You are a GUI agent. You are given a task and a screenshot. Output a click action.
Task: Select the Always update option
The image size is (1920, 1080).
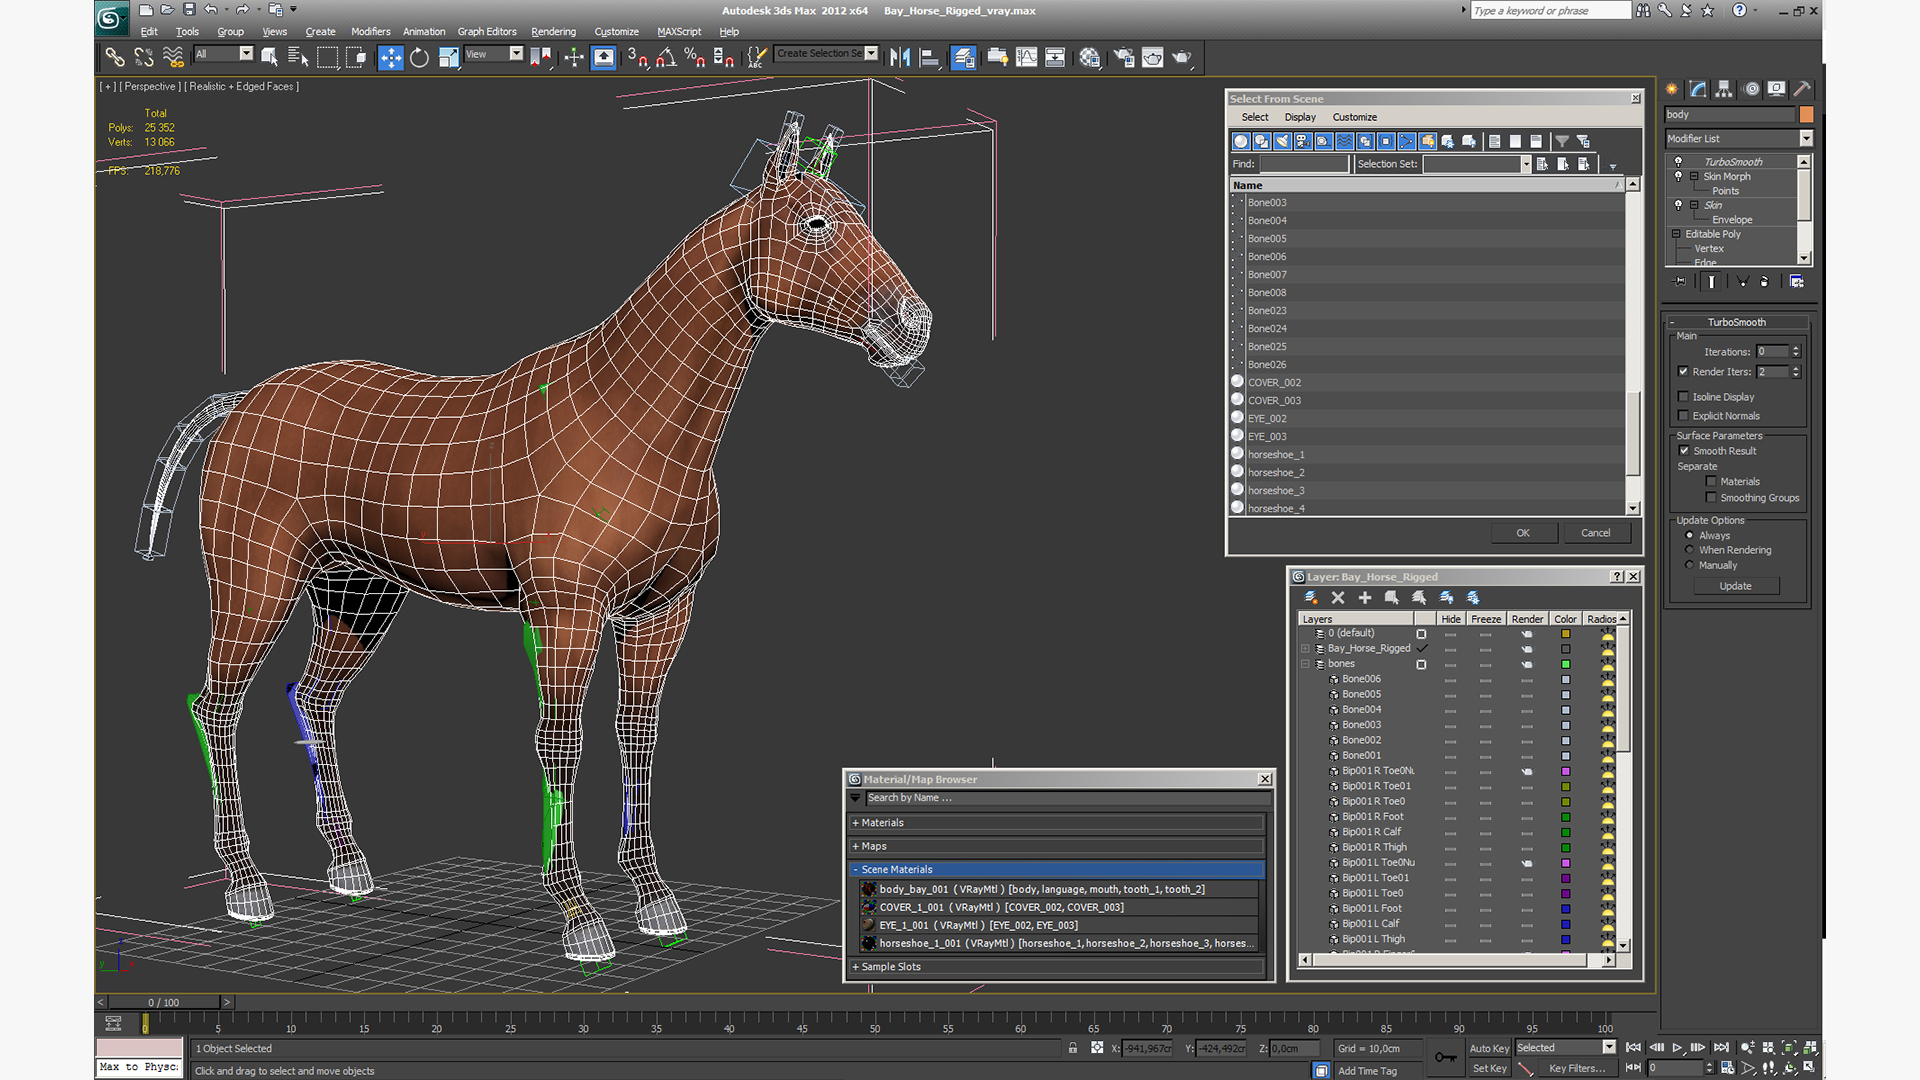tap(1690, 536)
